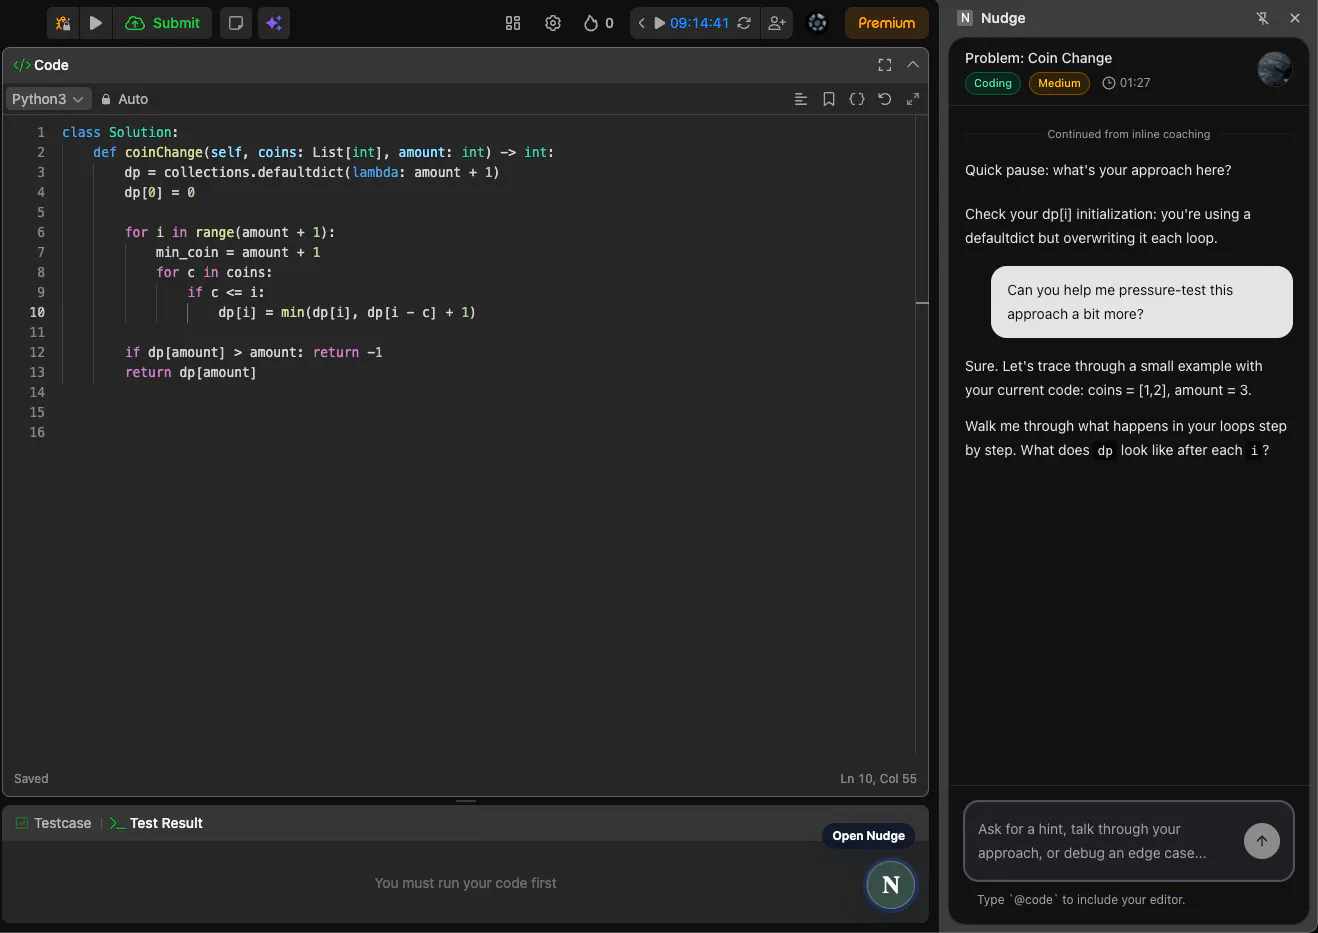Submit the solution
Screen dimensions: 1318x933
click(x=163, y=23)
